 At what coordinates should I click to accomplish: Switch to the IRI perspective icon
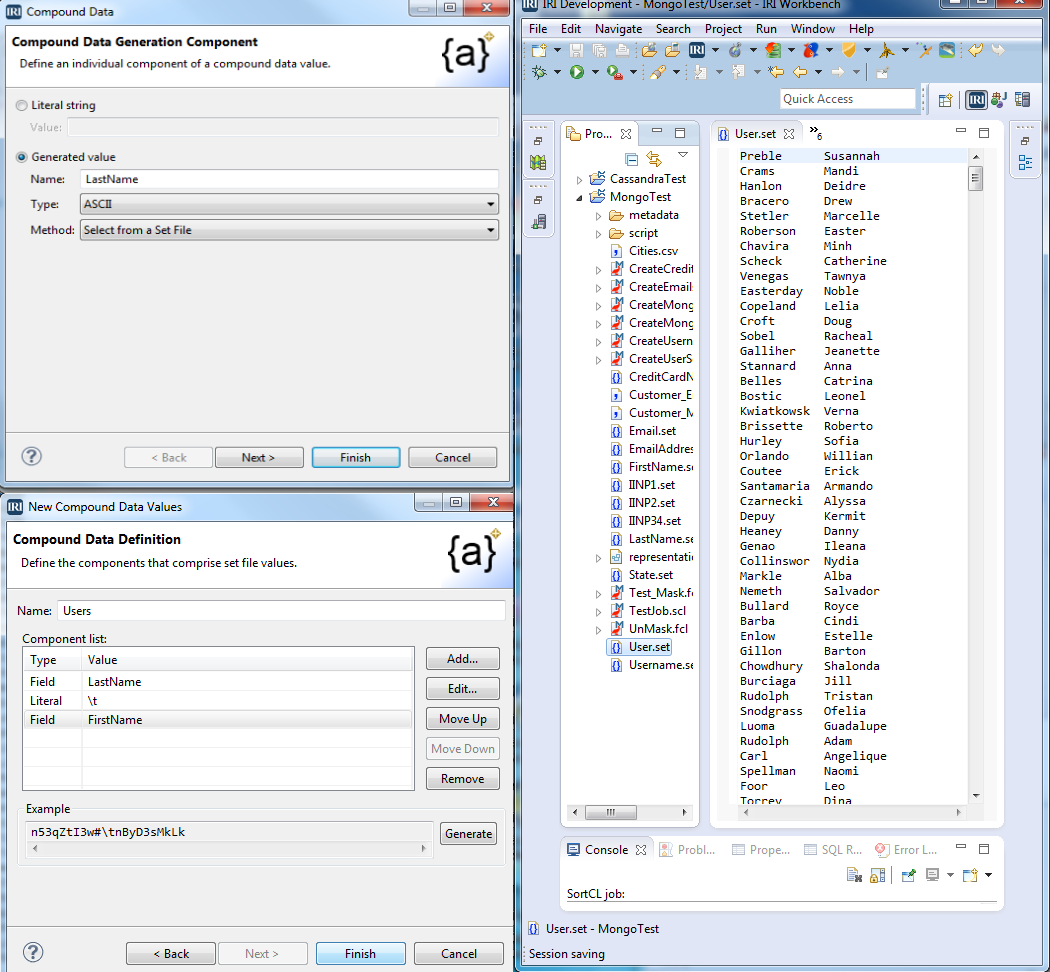977,100
